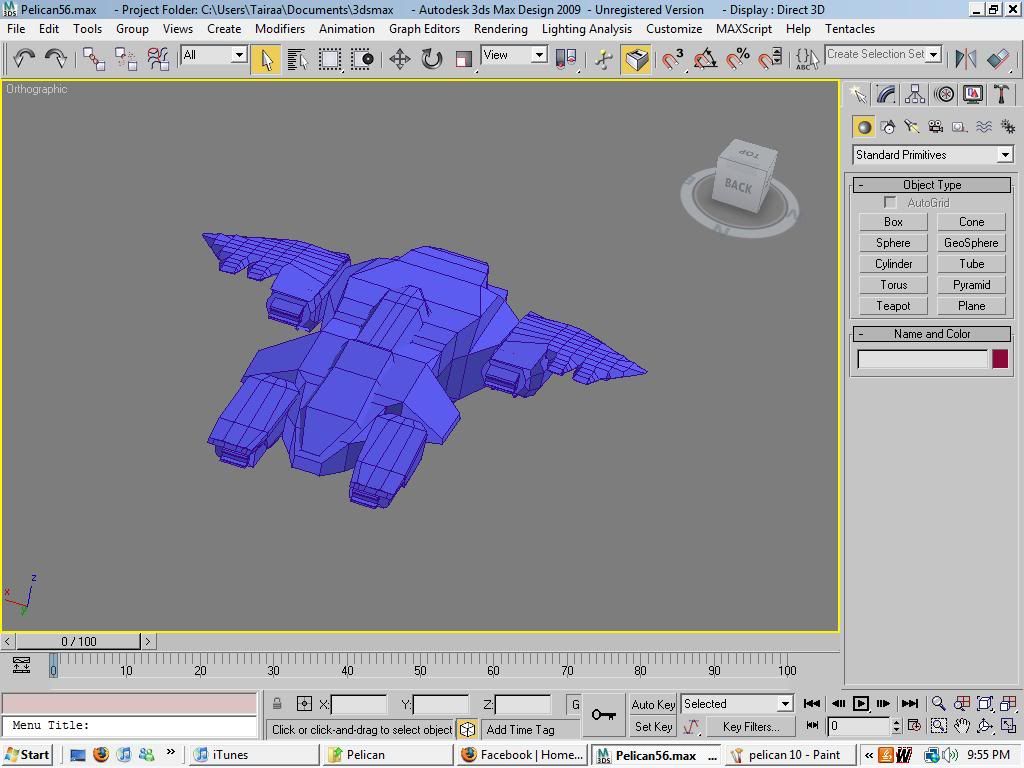
Task: Open the 'Selected' key filter dropdown
Action: tap(737, 703)
